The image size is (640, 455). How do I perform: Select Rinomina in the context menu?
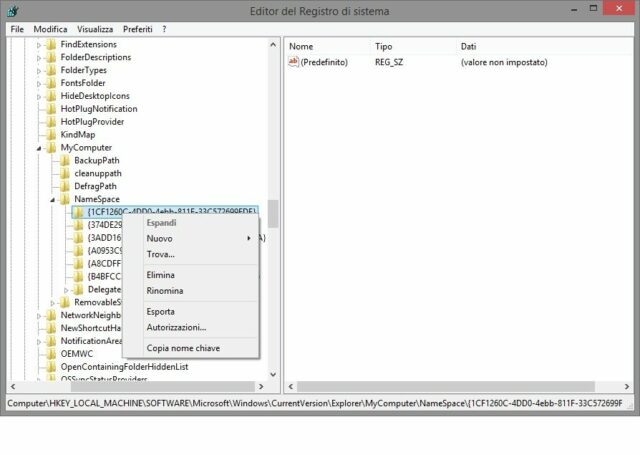point(165,291)
